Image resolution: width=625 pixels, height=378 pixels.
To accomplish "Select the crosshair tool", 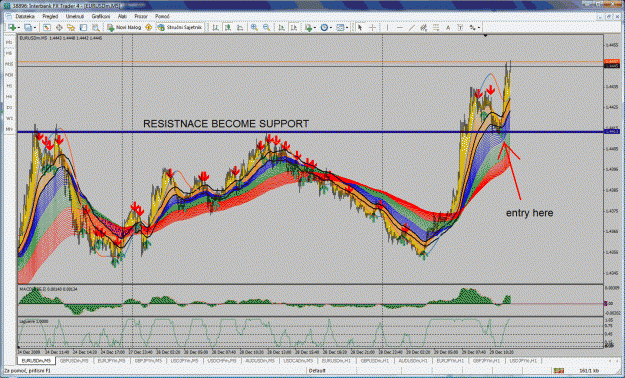I will (x=372, y=28).
